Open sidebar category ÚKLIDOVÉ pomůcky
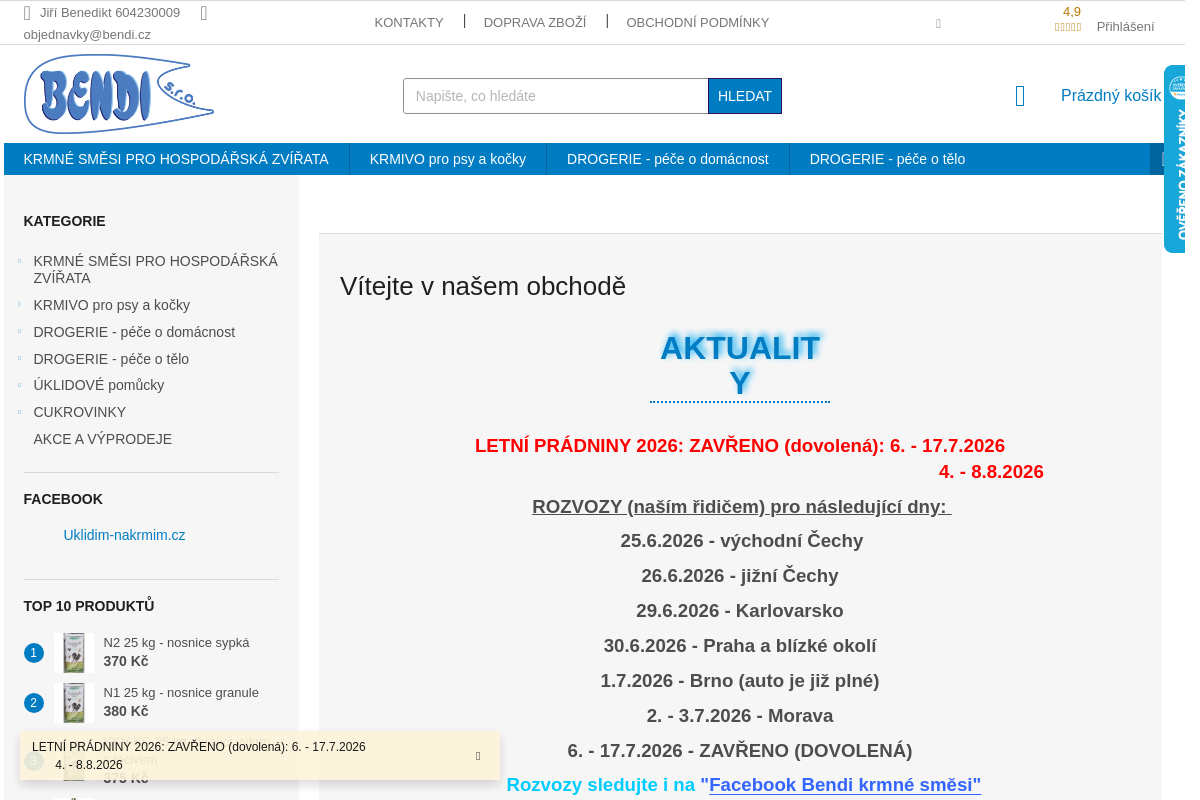Viewport: 1200px width, 800px height. 99,385
